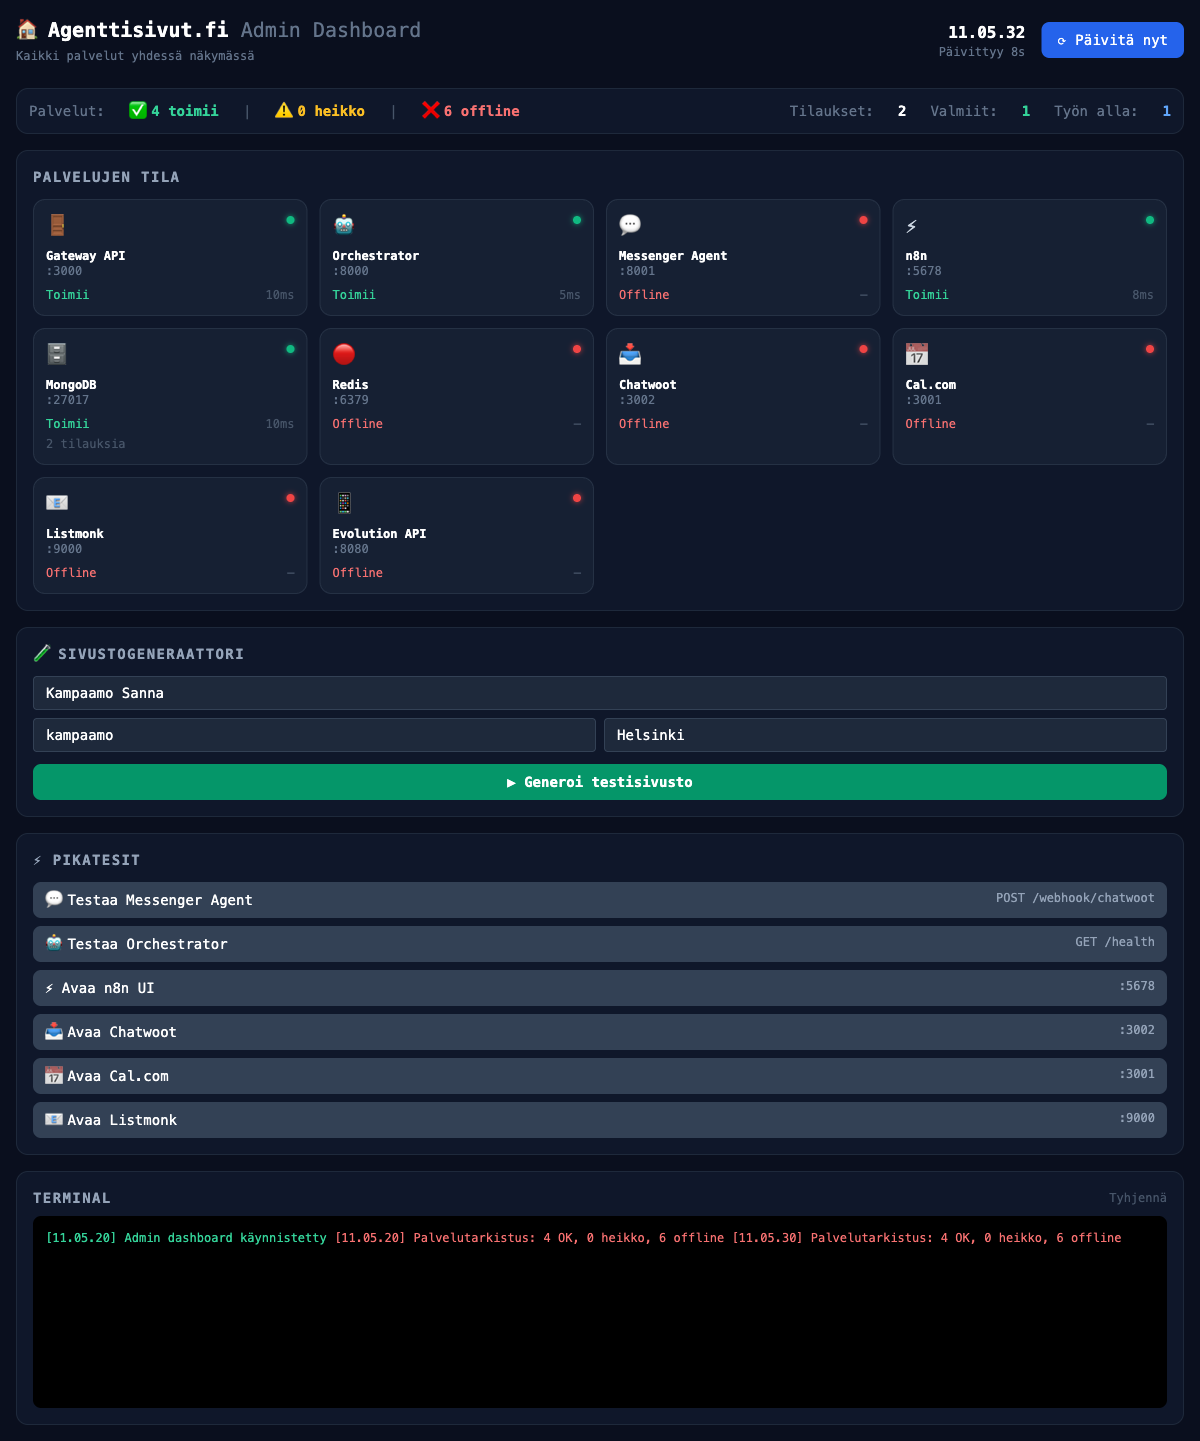Image resolution: width=1200 pixels, height=1441 pixels.
Task: Click the Gateway API door icon
Action: coord(57,225)
